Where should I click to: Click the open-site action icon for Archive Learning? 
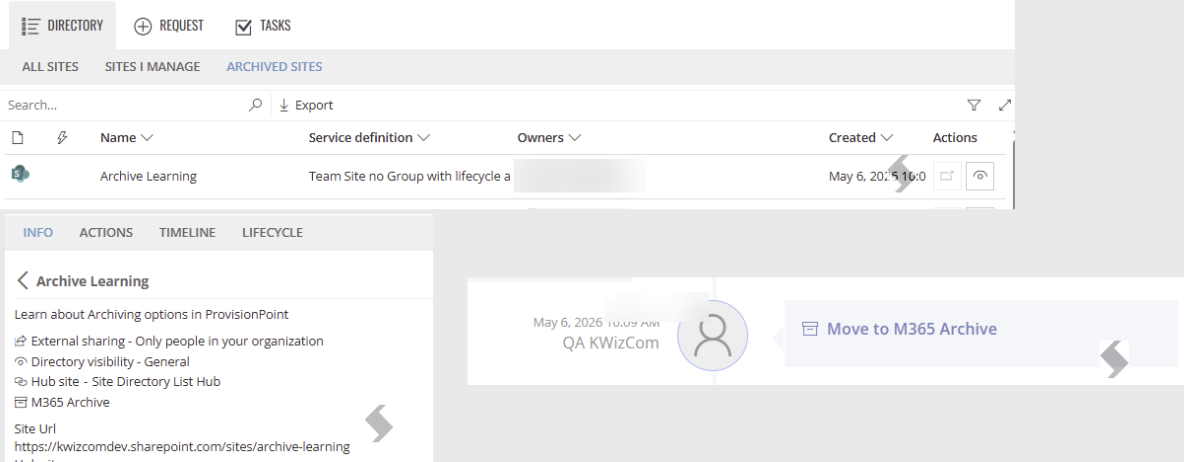(946, 176)
